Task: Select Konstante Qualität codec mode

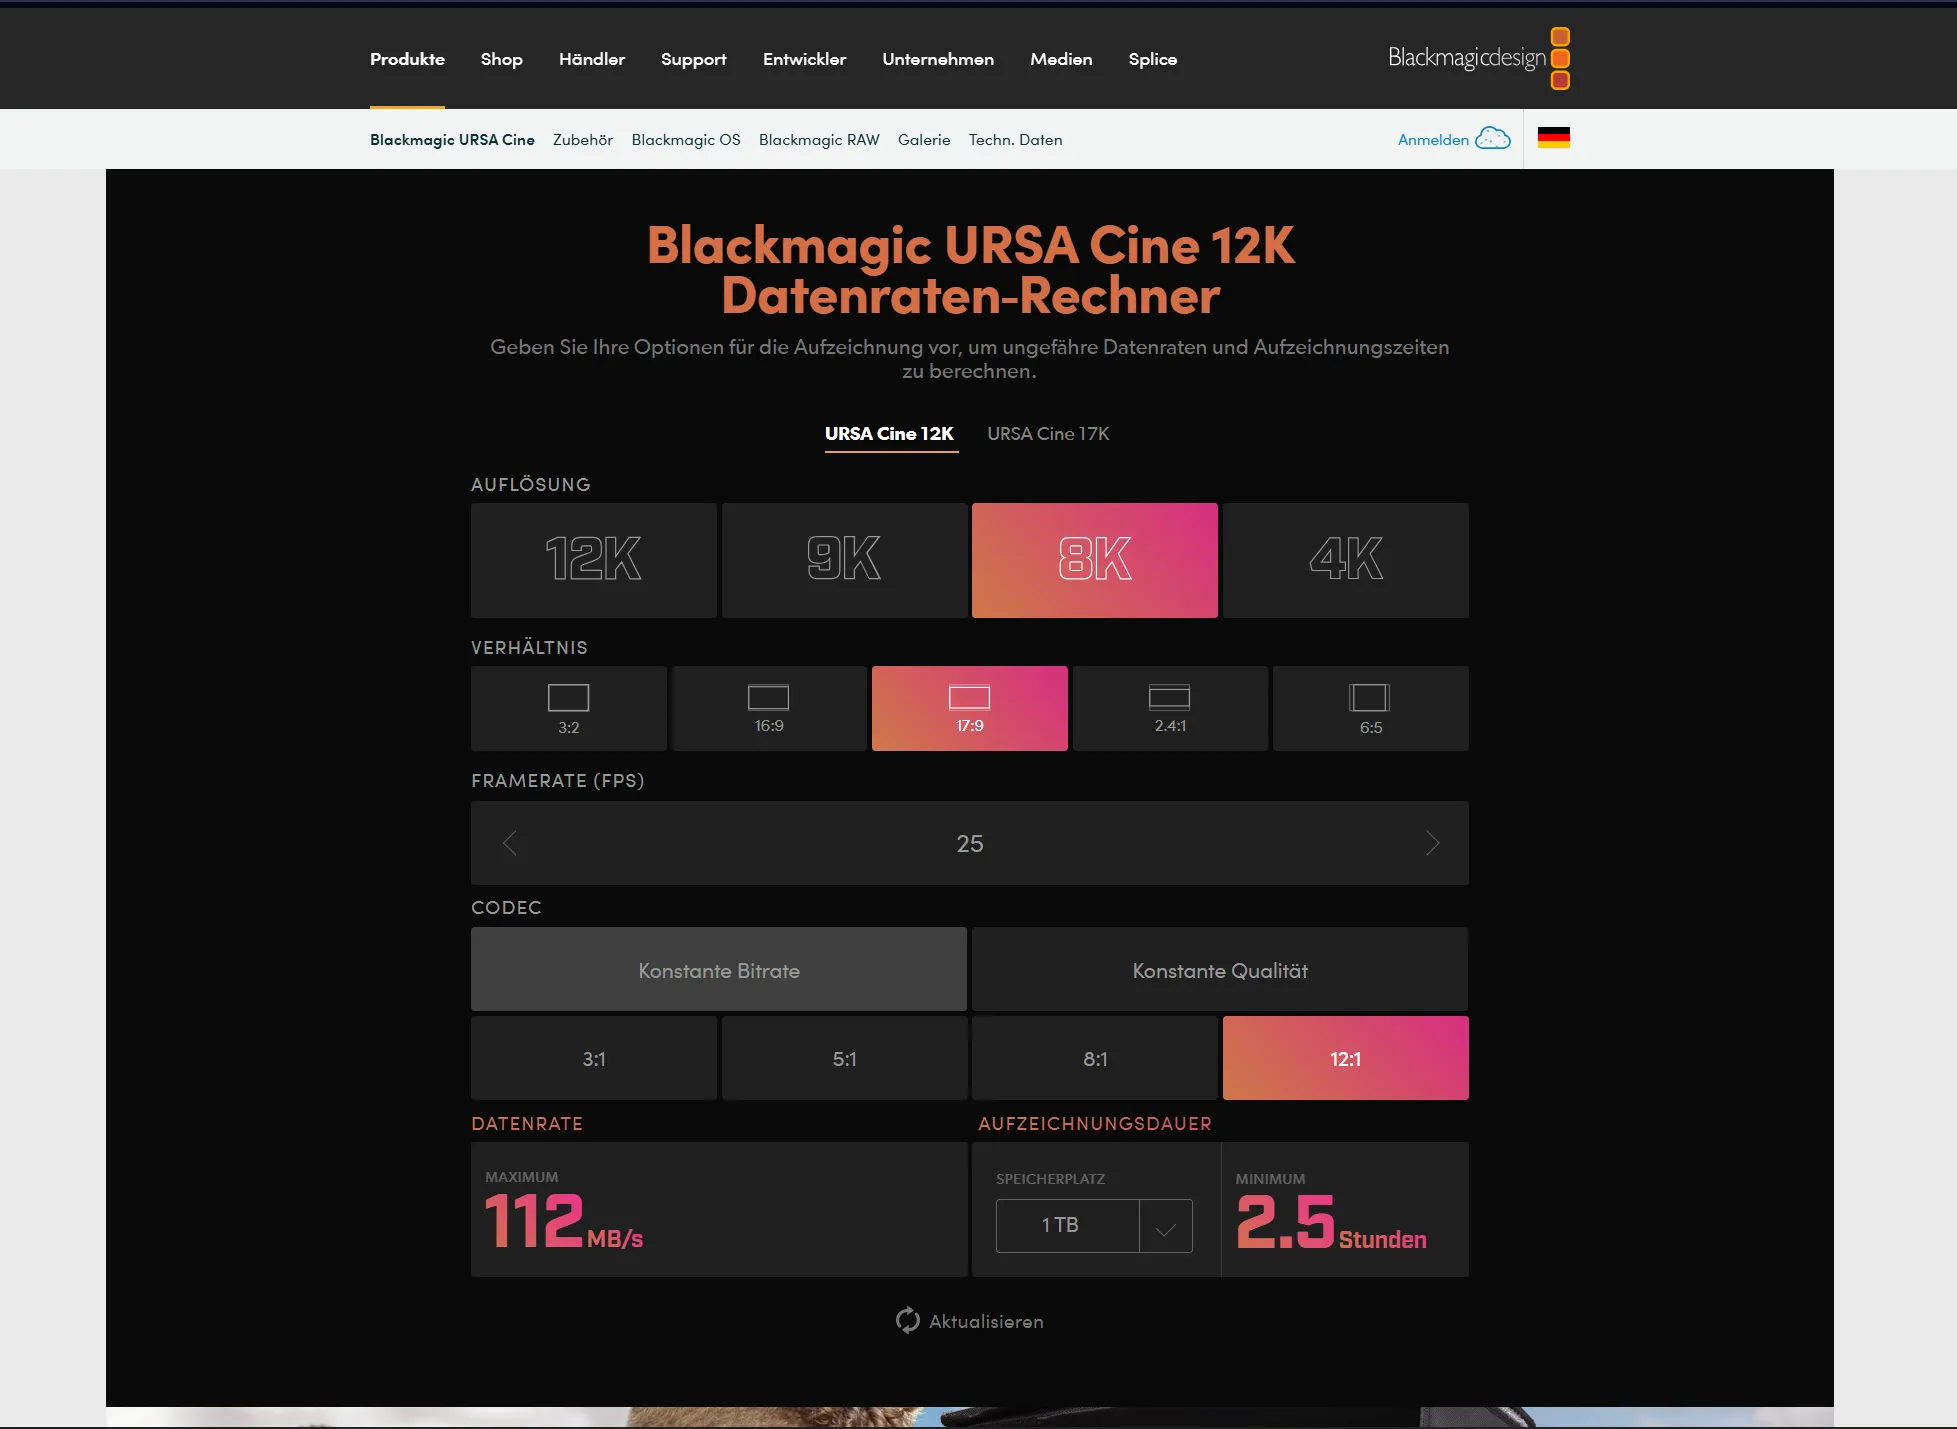Action: point(1219,970)
